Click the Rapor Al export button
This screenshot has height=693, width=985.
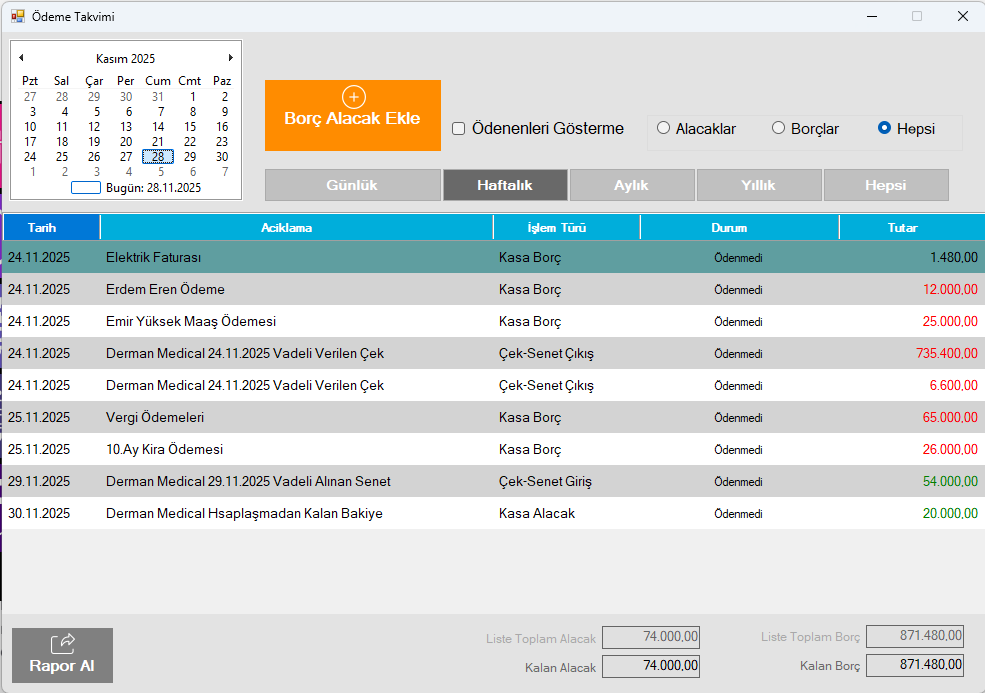pos(62,655)
